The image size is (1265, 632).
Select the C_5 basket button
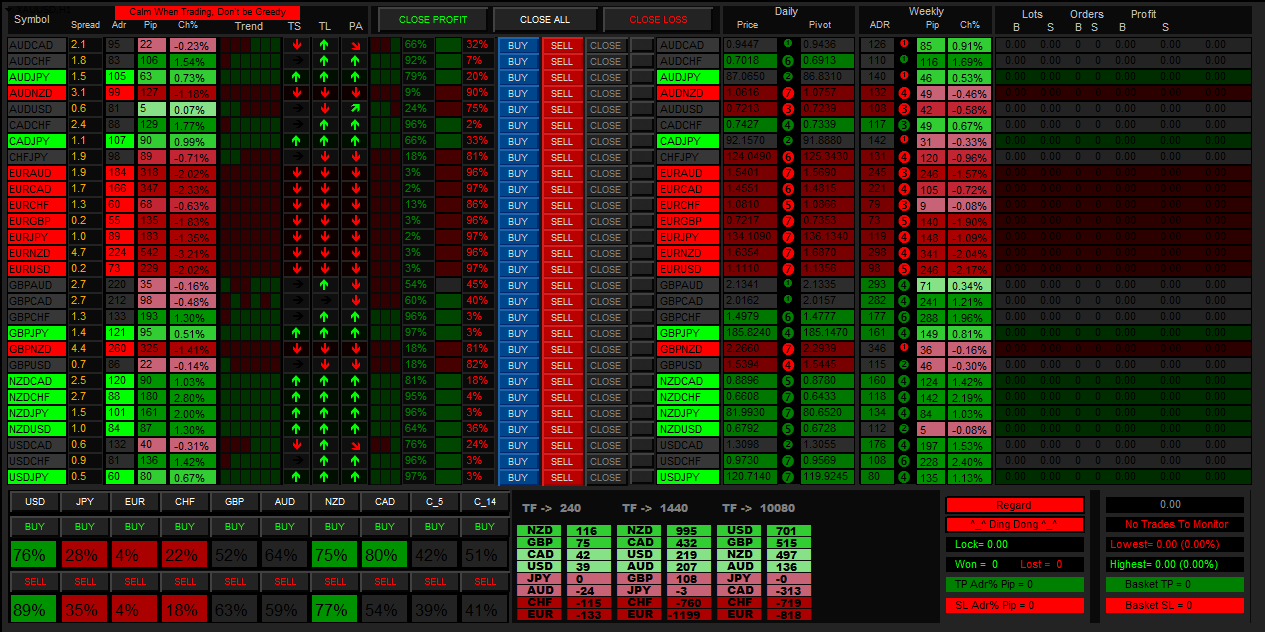click(435, 502)
